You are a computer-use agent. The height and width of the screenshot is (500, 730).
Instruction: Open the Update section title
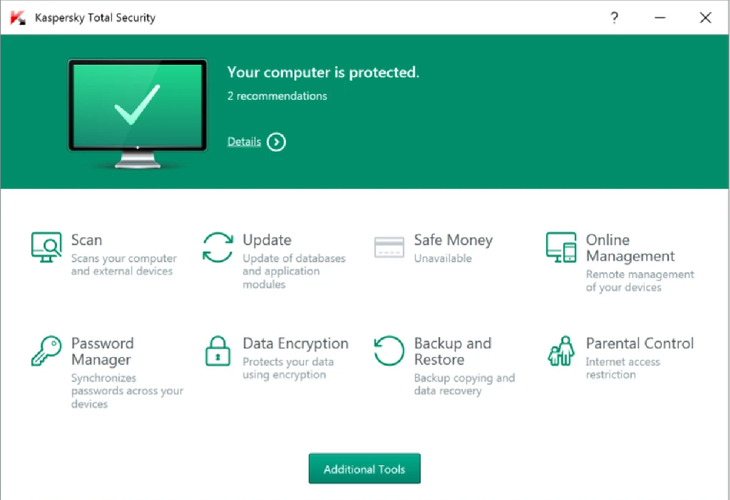(x=267, y=240)
